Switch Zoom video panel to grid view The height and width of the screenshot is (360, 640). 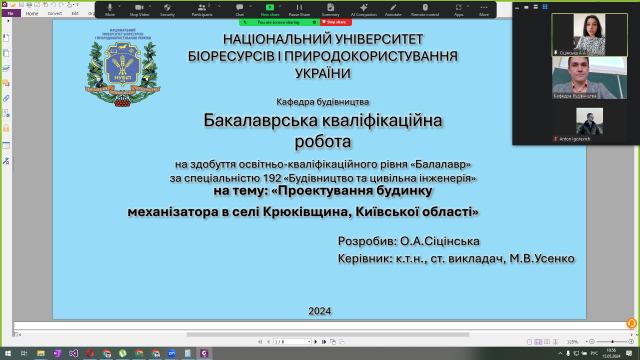(545, 7)
